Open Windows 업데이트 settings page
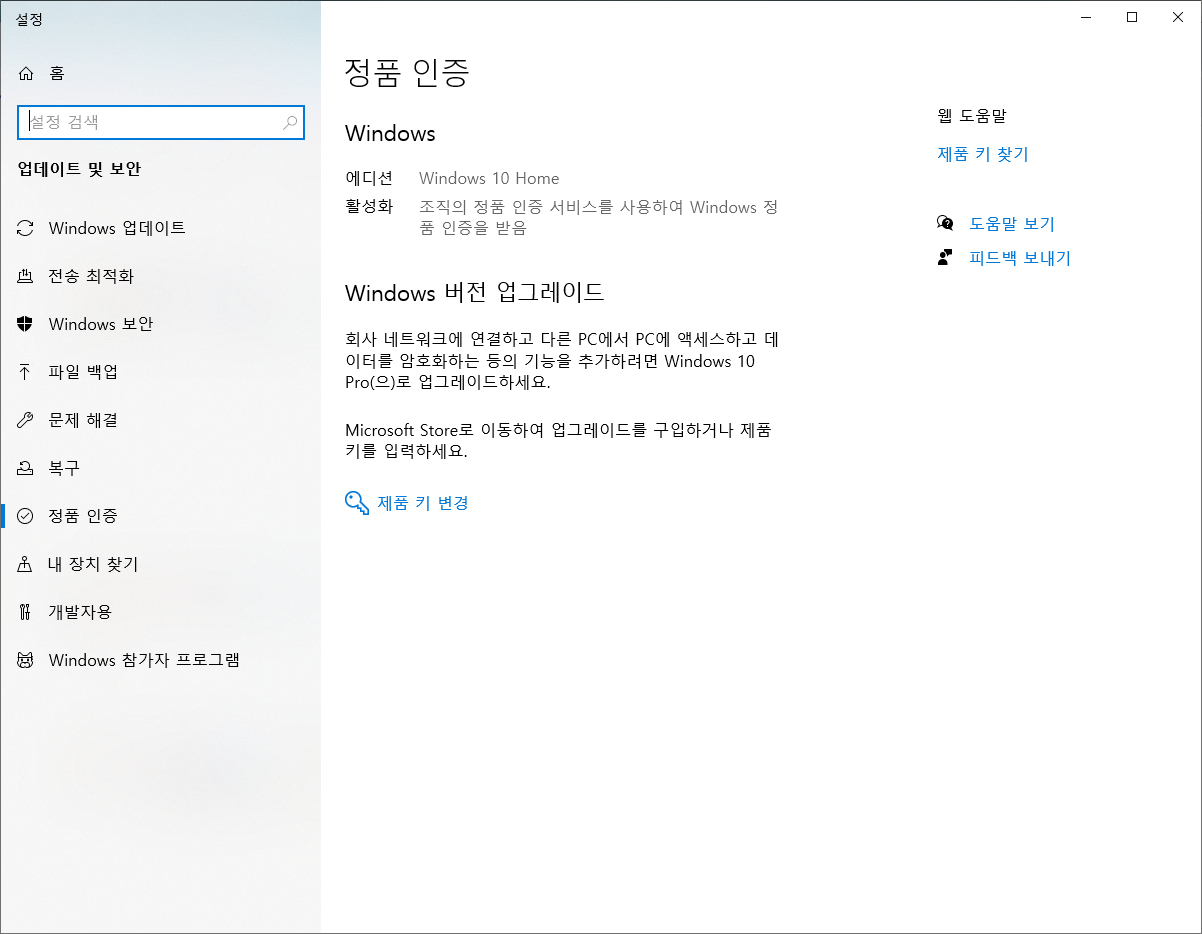The height and width of the screenshot is (934, 1202). click(x=160, y=228)
